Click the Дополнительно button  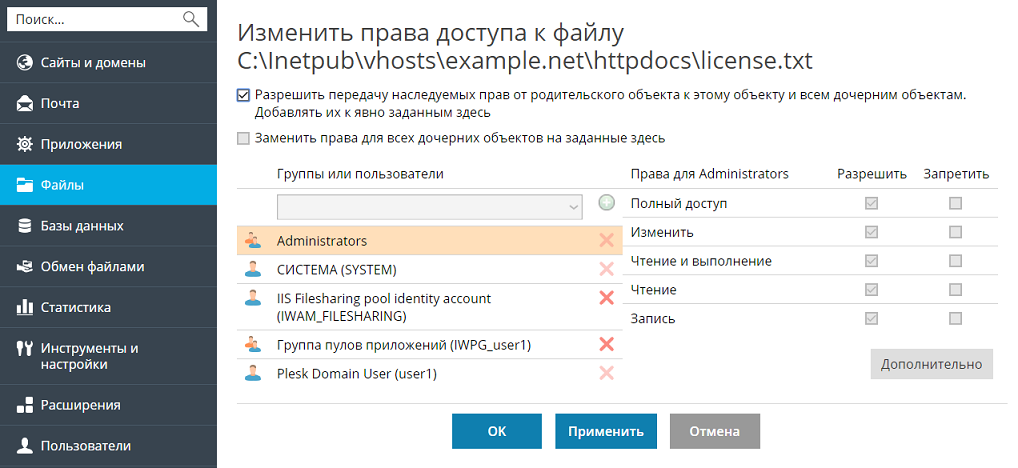(931, 364)
